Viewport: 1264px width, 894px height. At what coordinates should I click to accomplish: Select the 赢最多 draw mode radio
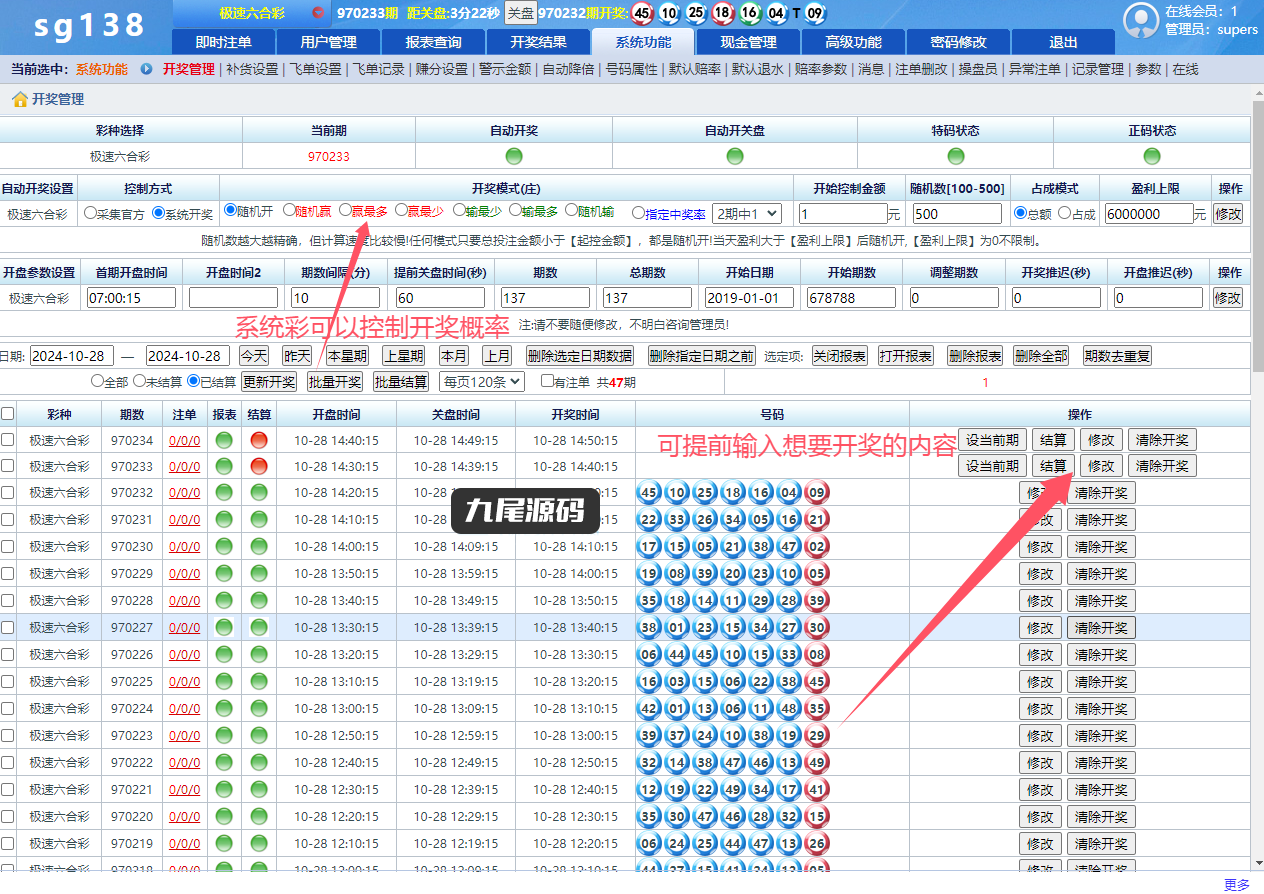pyautogui.click(x=345, y=211)
